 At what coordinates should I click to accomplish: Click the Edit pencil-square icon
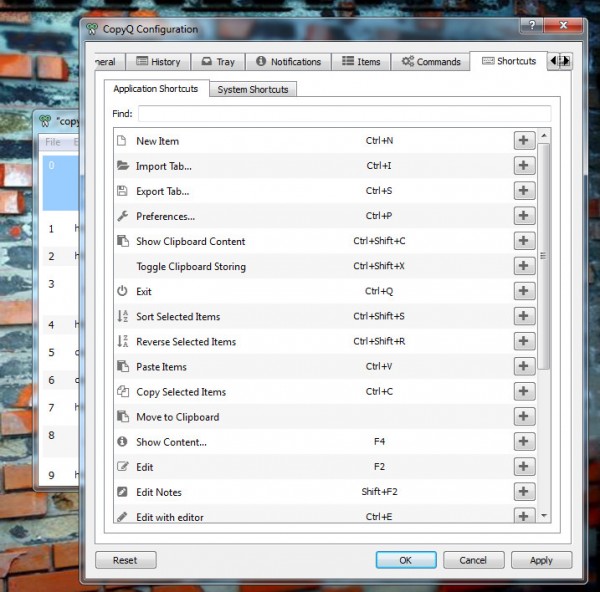click(122, 466)
